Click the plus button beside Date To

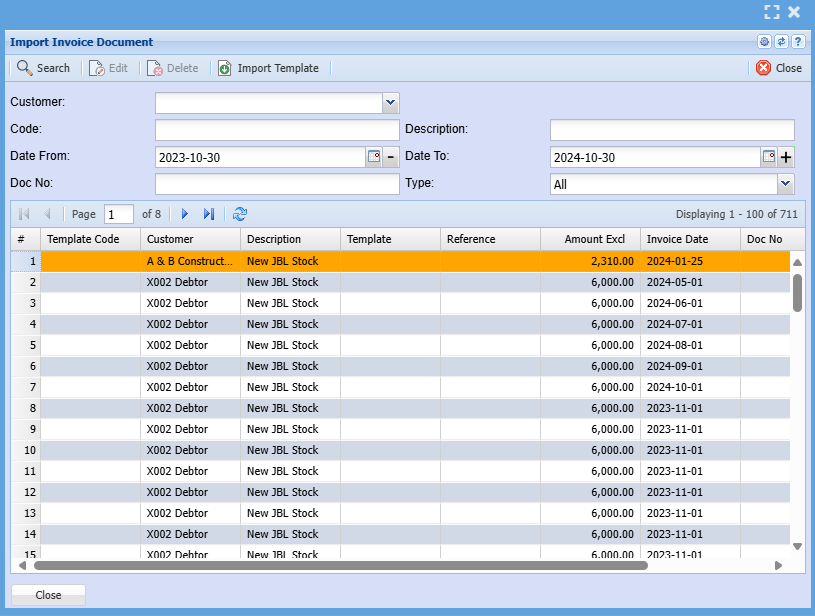tap(786, 157)
